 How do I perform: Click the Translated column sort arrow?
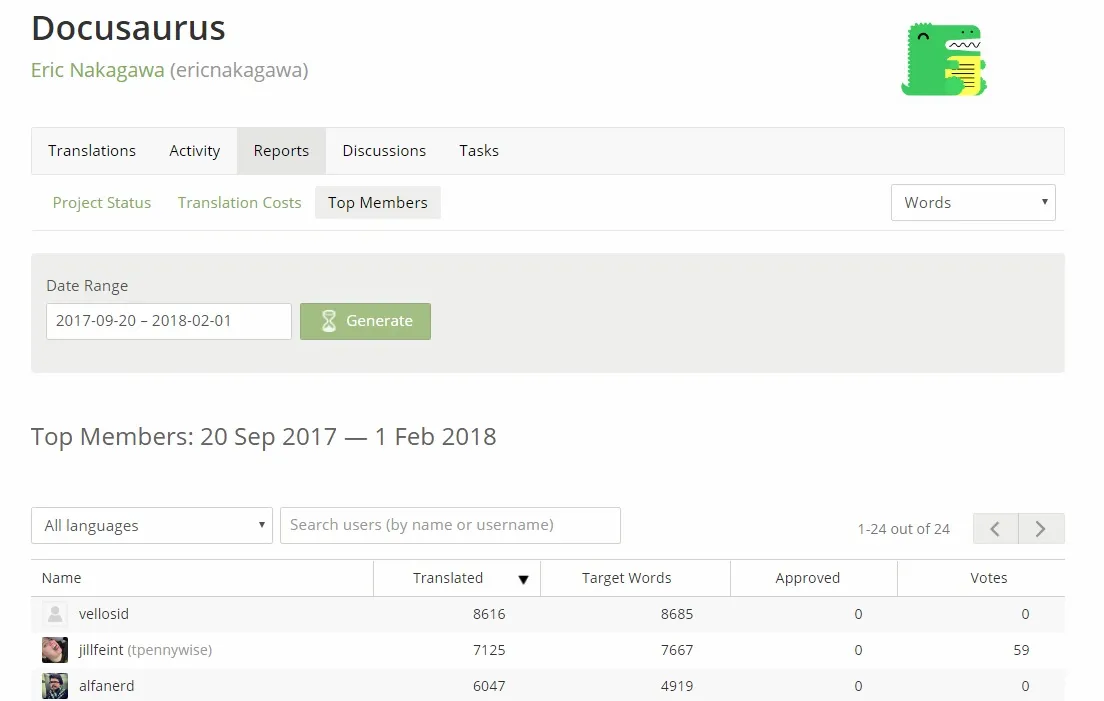point(523,579)
